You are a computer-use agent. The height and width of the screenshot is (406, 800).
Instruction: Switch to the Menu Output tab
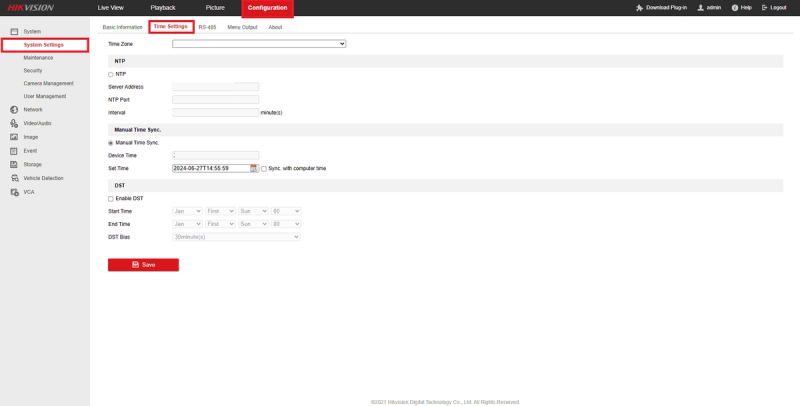[x=242, y=28]
